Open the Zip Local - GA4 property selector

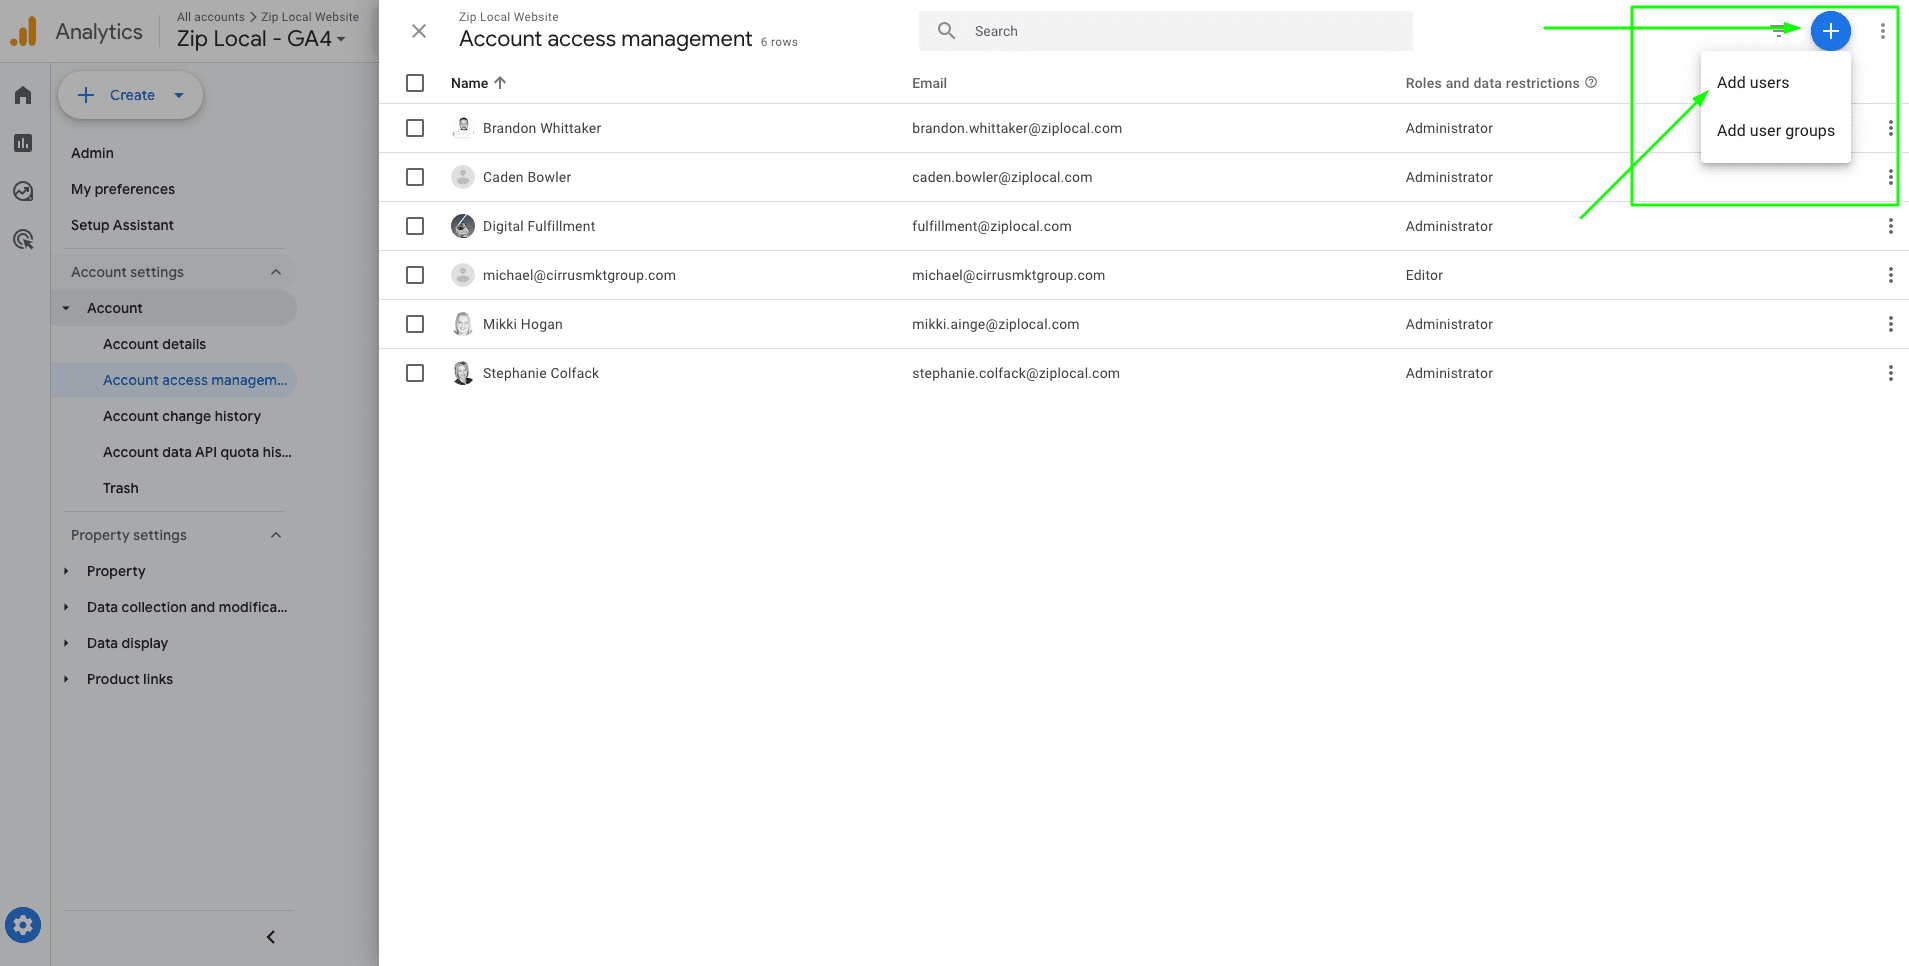(261, 39)
